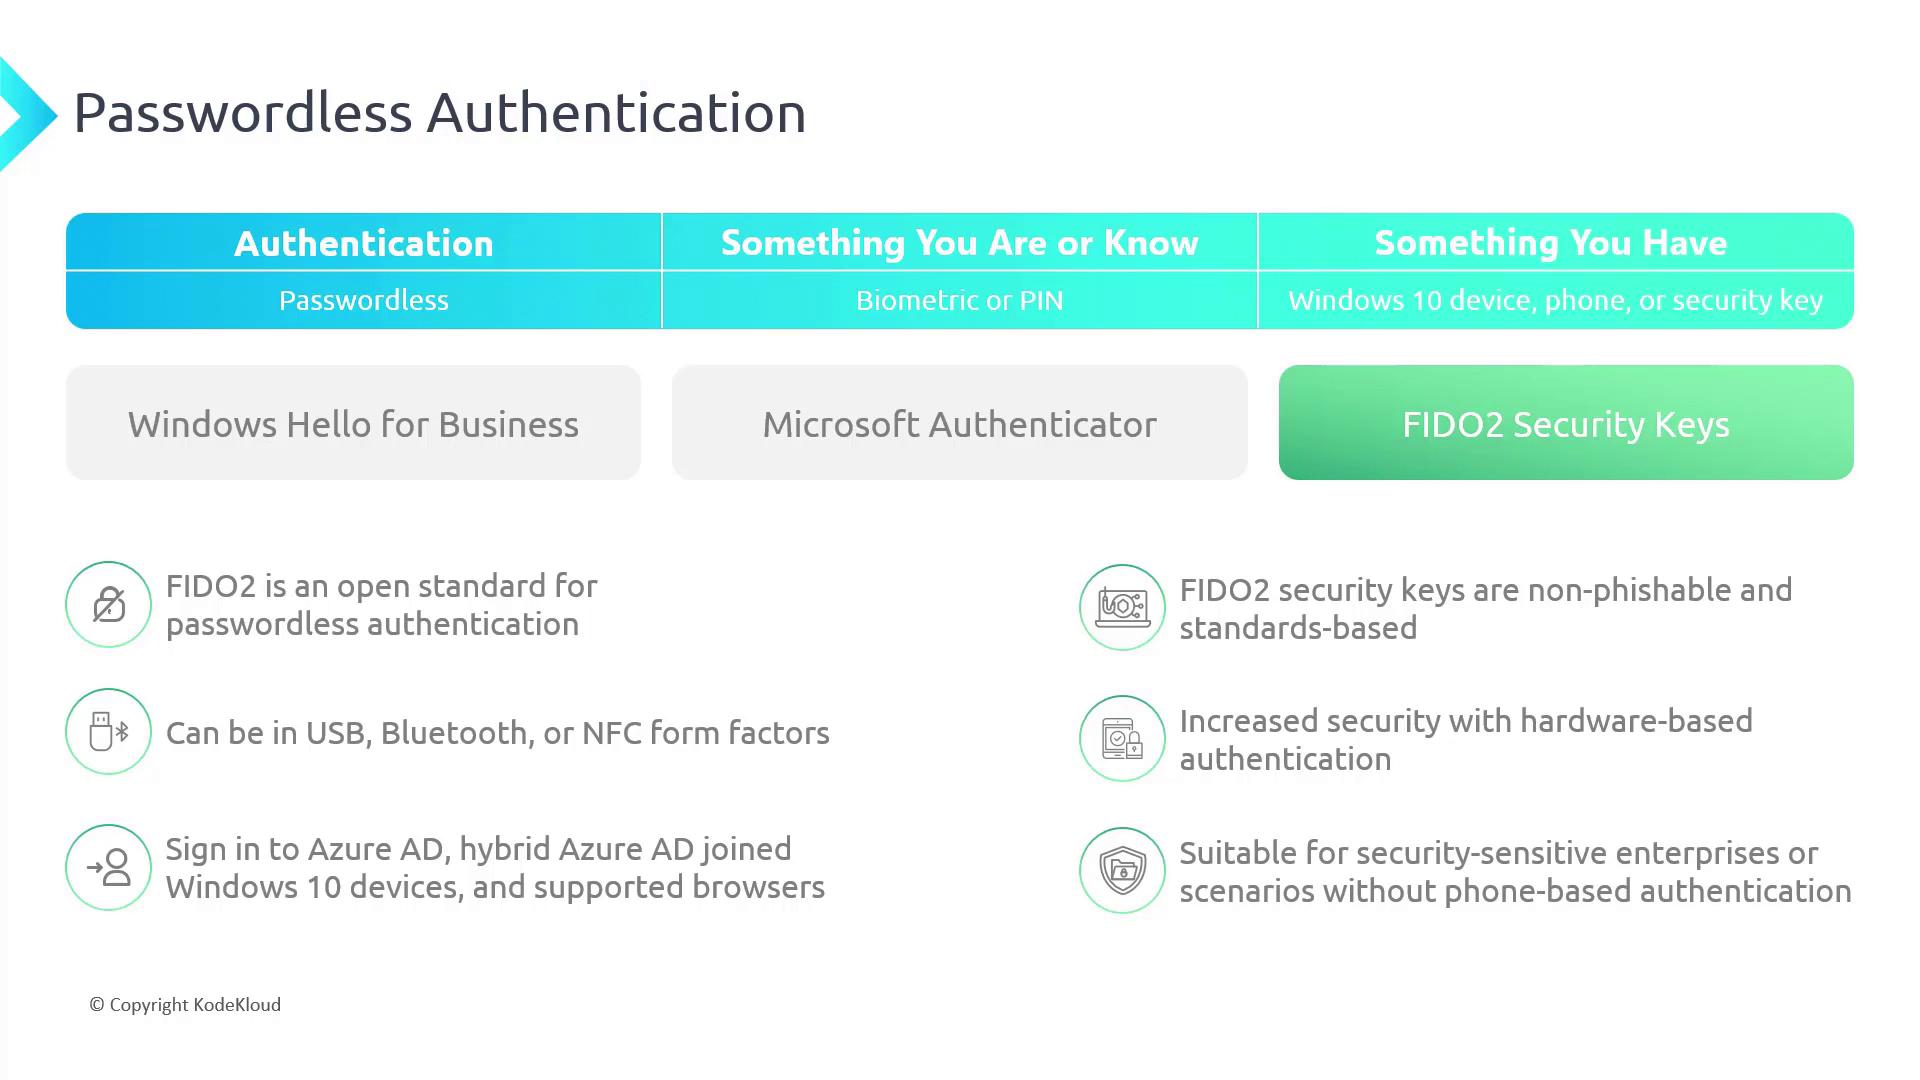Viewport: 1920px width, 1080px height.
Task: Open the FIDO2 Security Keys tab
Action: (1565, 423)
